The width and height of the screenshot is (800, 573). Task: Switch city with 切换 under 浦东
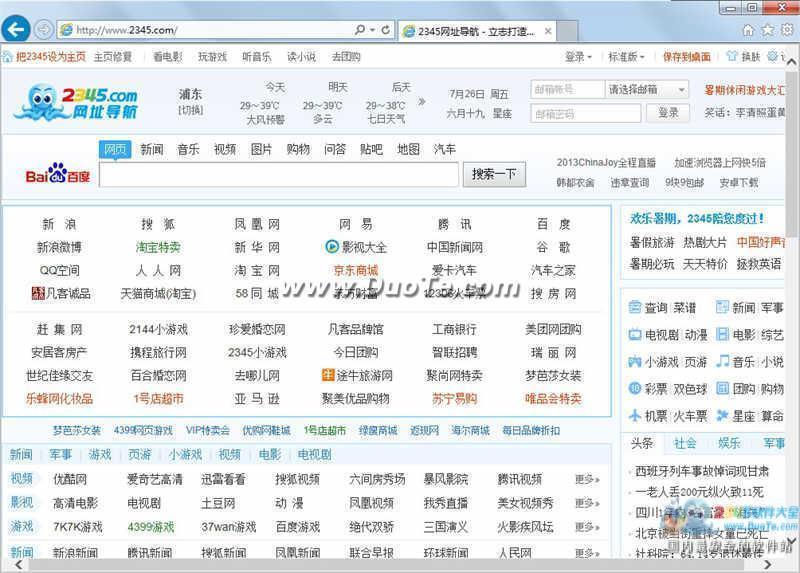(x=191, y=110)
